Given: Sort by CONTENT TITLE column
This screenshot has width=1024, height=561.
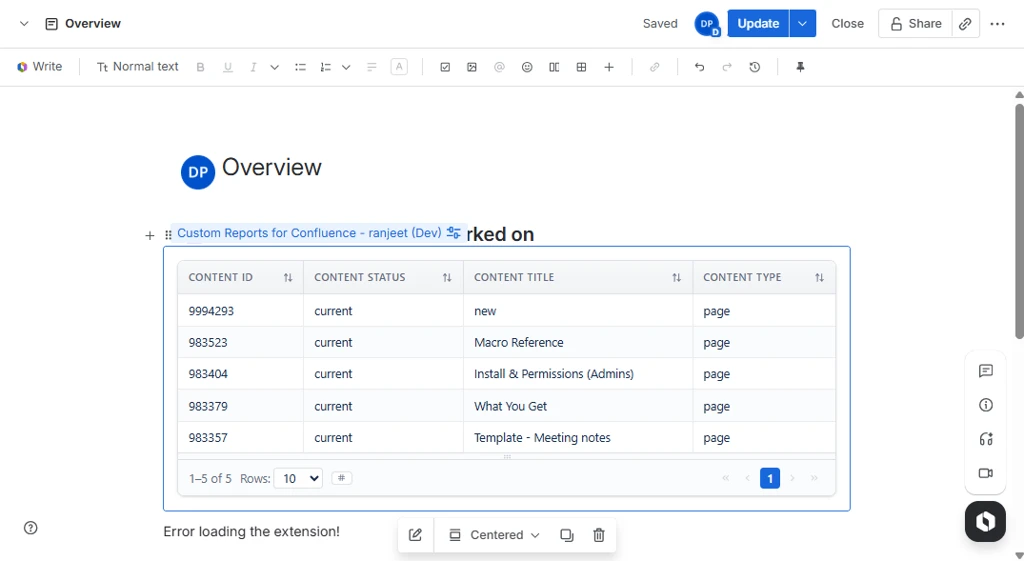Looking at the screenshot, I should tap(677, 278).
